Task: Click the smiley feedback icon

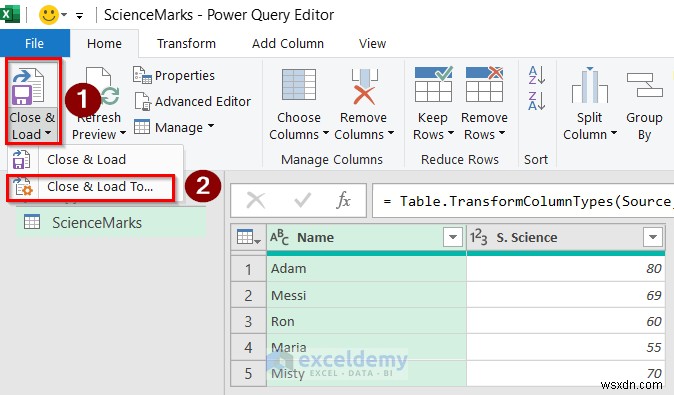Action: [49, 15]
